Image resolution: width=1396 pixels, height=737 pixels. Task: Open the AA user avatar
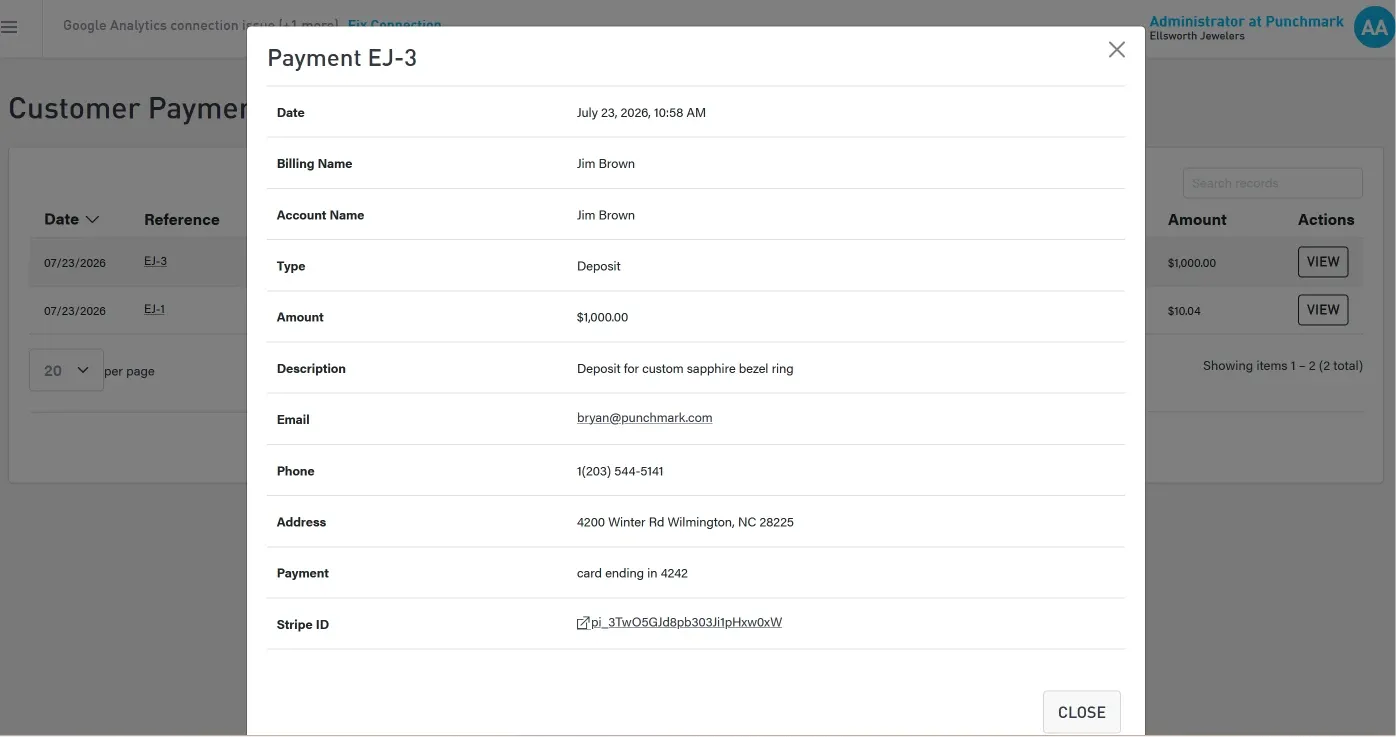tap(1374, 28)
